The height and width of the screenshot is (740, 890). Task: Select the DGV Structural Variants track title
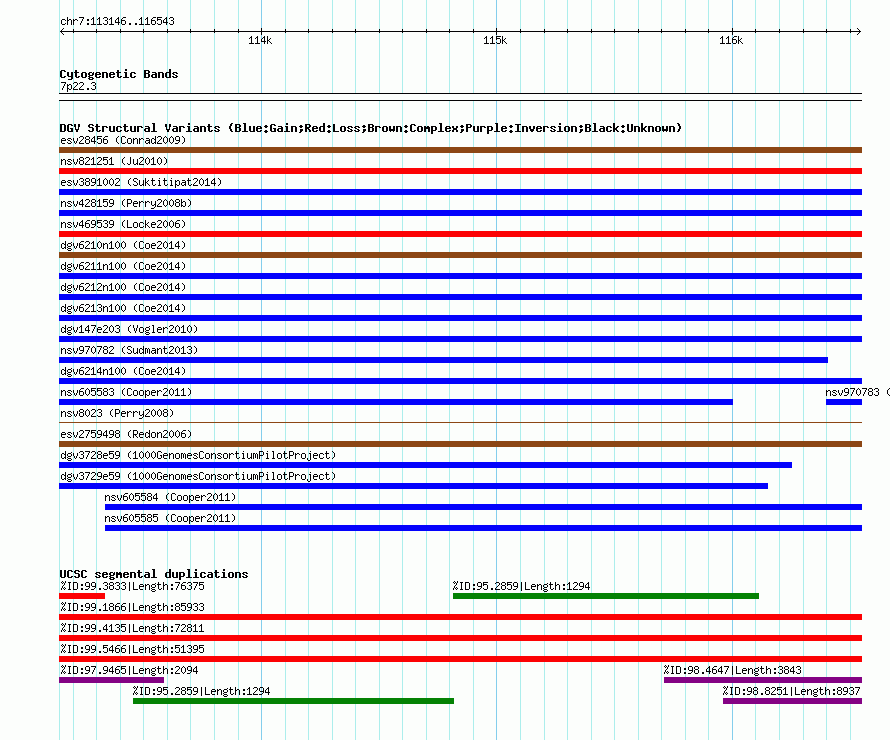tap(371, 128)
